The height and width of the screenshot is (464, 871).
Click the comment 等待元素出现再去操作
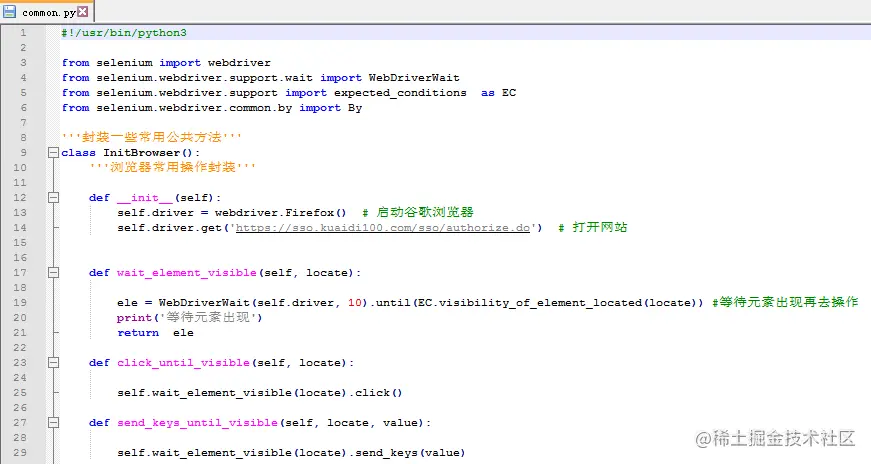[785, 302]
